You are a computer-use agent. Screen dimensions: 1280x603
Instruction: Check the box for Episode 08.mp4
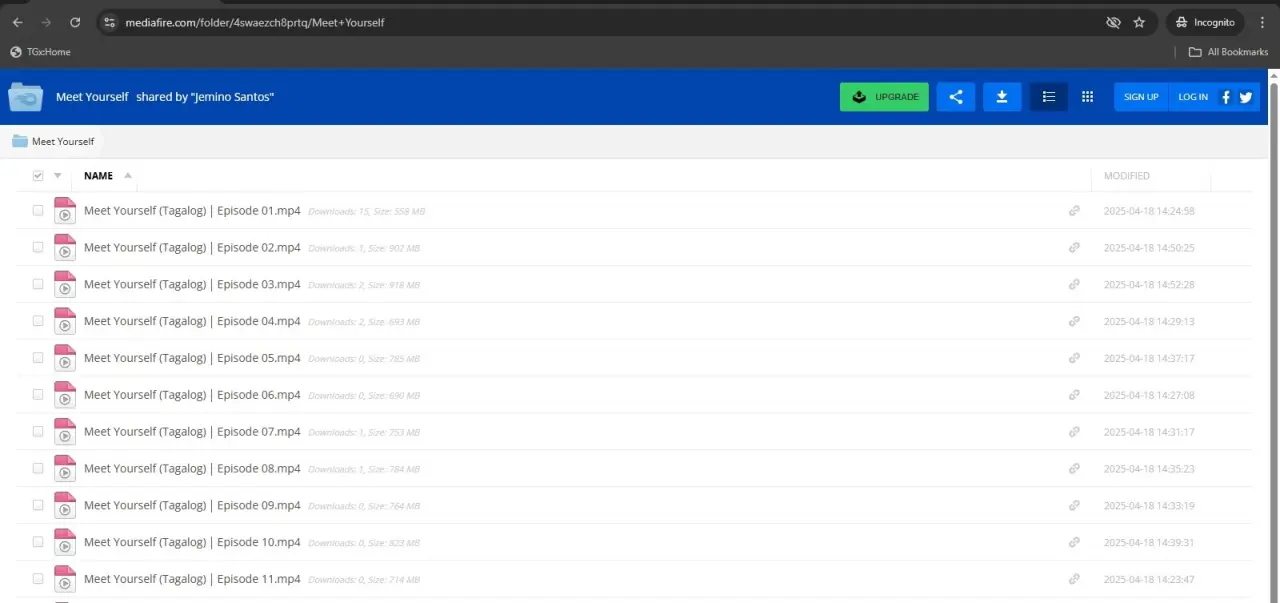click(38, 468)
